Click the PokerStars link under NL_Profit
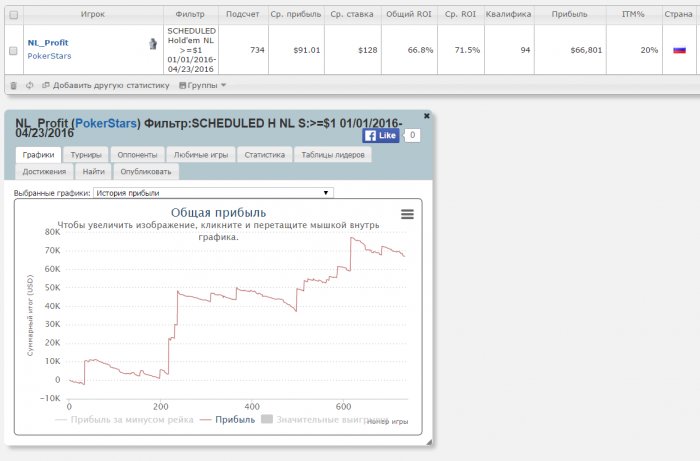700x461 pixels. [49, 56]
